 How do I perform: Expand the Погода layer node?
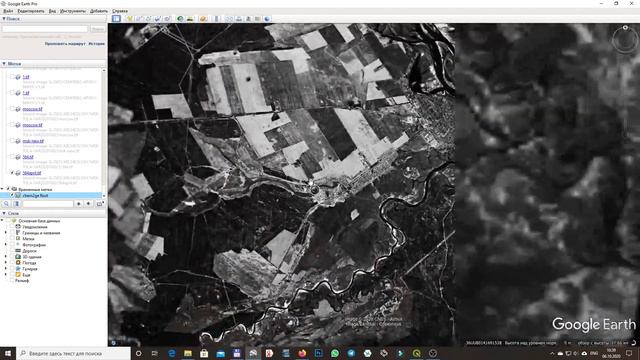[6, 262]
